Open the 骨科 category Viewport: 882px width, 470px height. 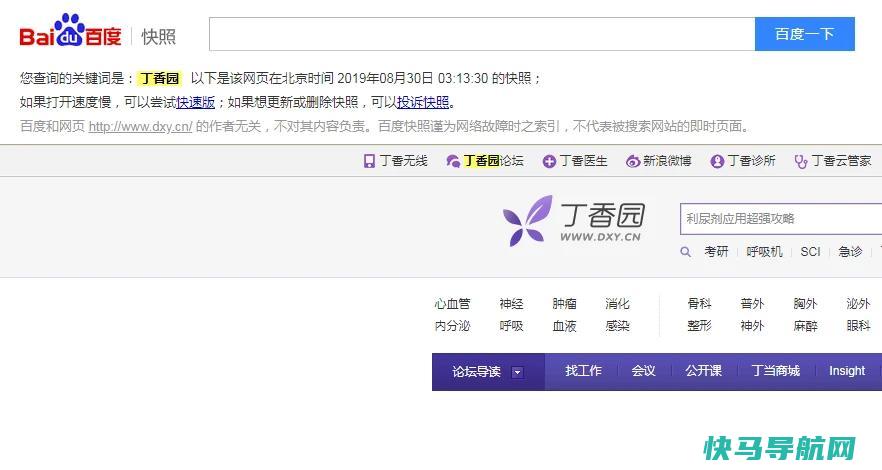click(x=699, y=304)
